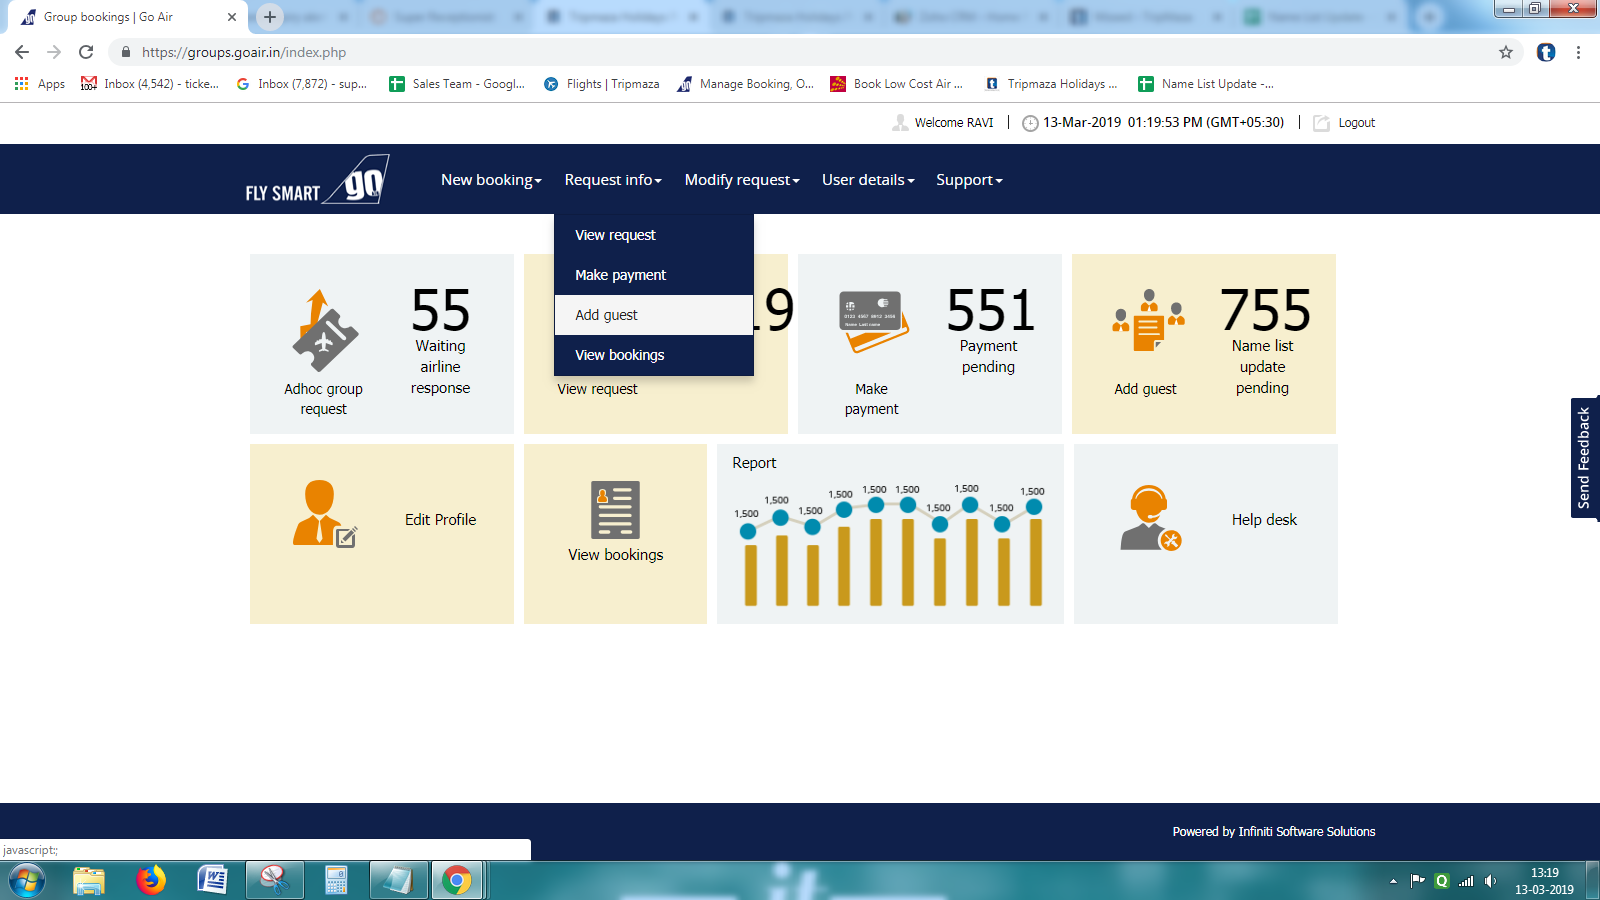
Task: Click the View bookings label on the card
Action: (x=616, y=555)
